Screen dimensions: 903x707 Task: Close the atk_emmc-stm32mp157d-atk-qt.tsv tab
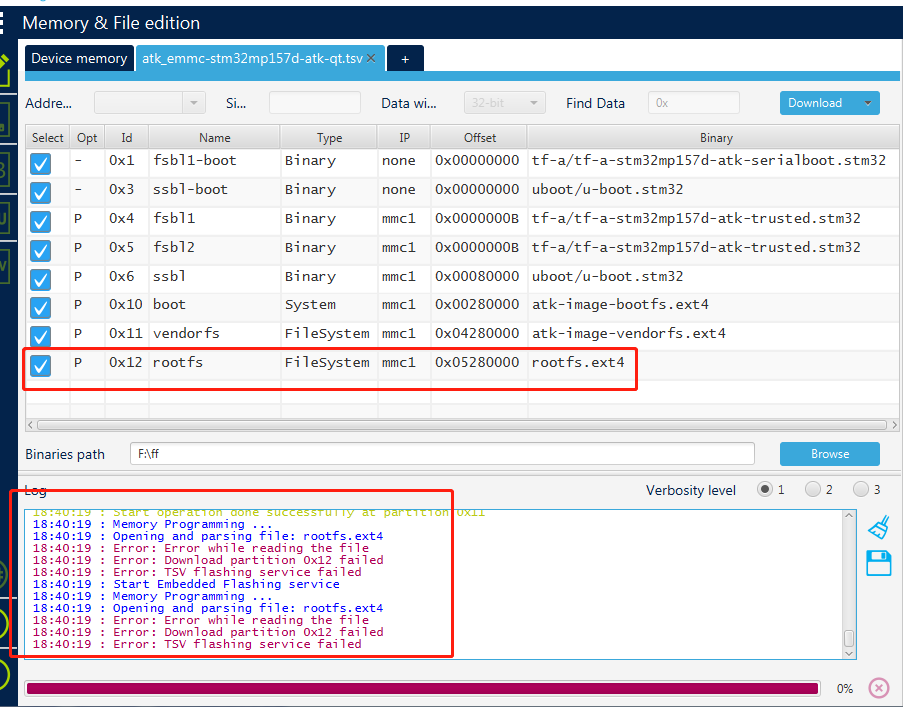pyautogui.click(x=371, y=58)
